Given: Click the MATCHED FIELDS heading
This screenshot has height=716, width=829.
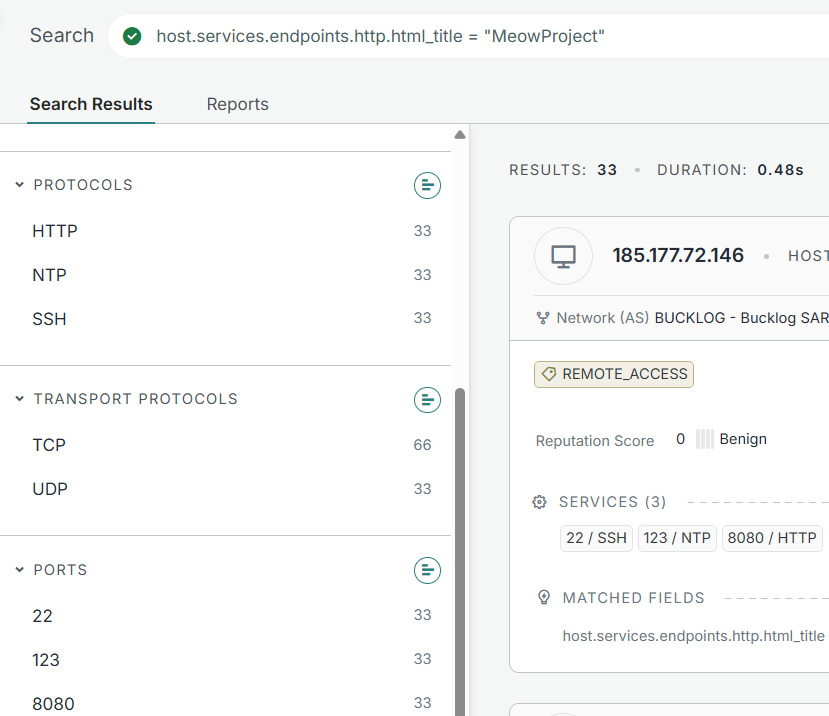Looking at the screenshot, I should click(633, 598).
